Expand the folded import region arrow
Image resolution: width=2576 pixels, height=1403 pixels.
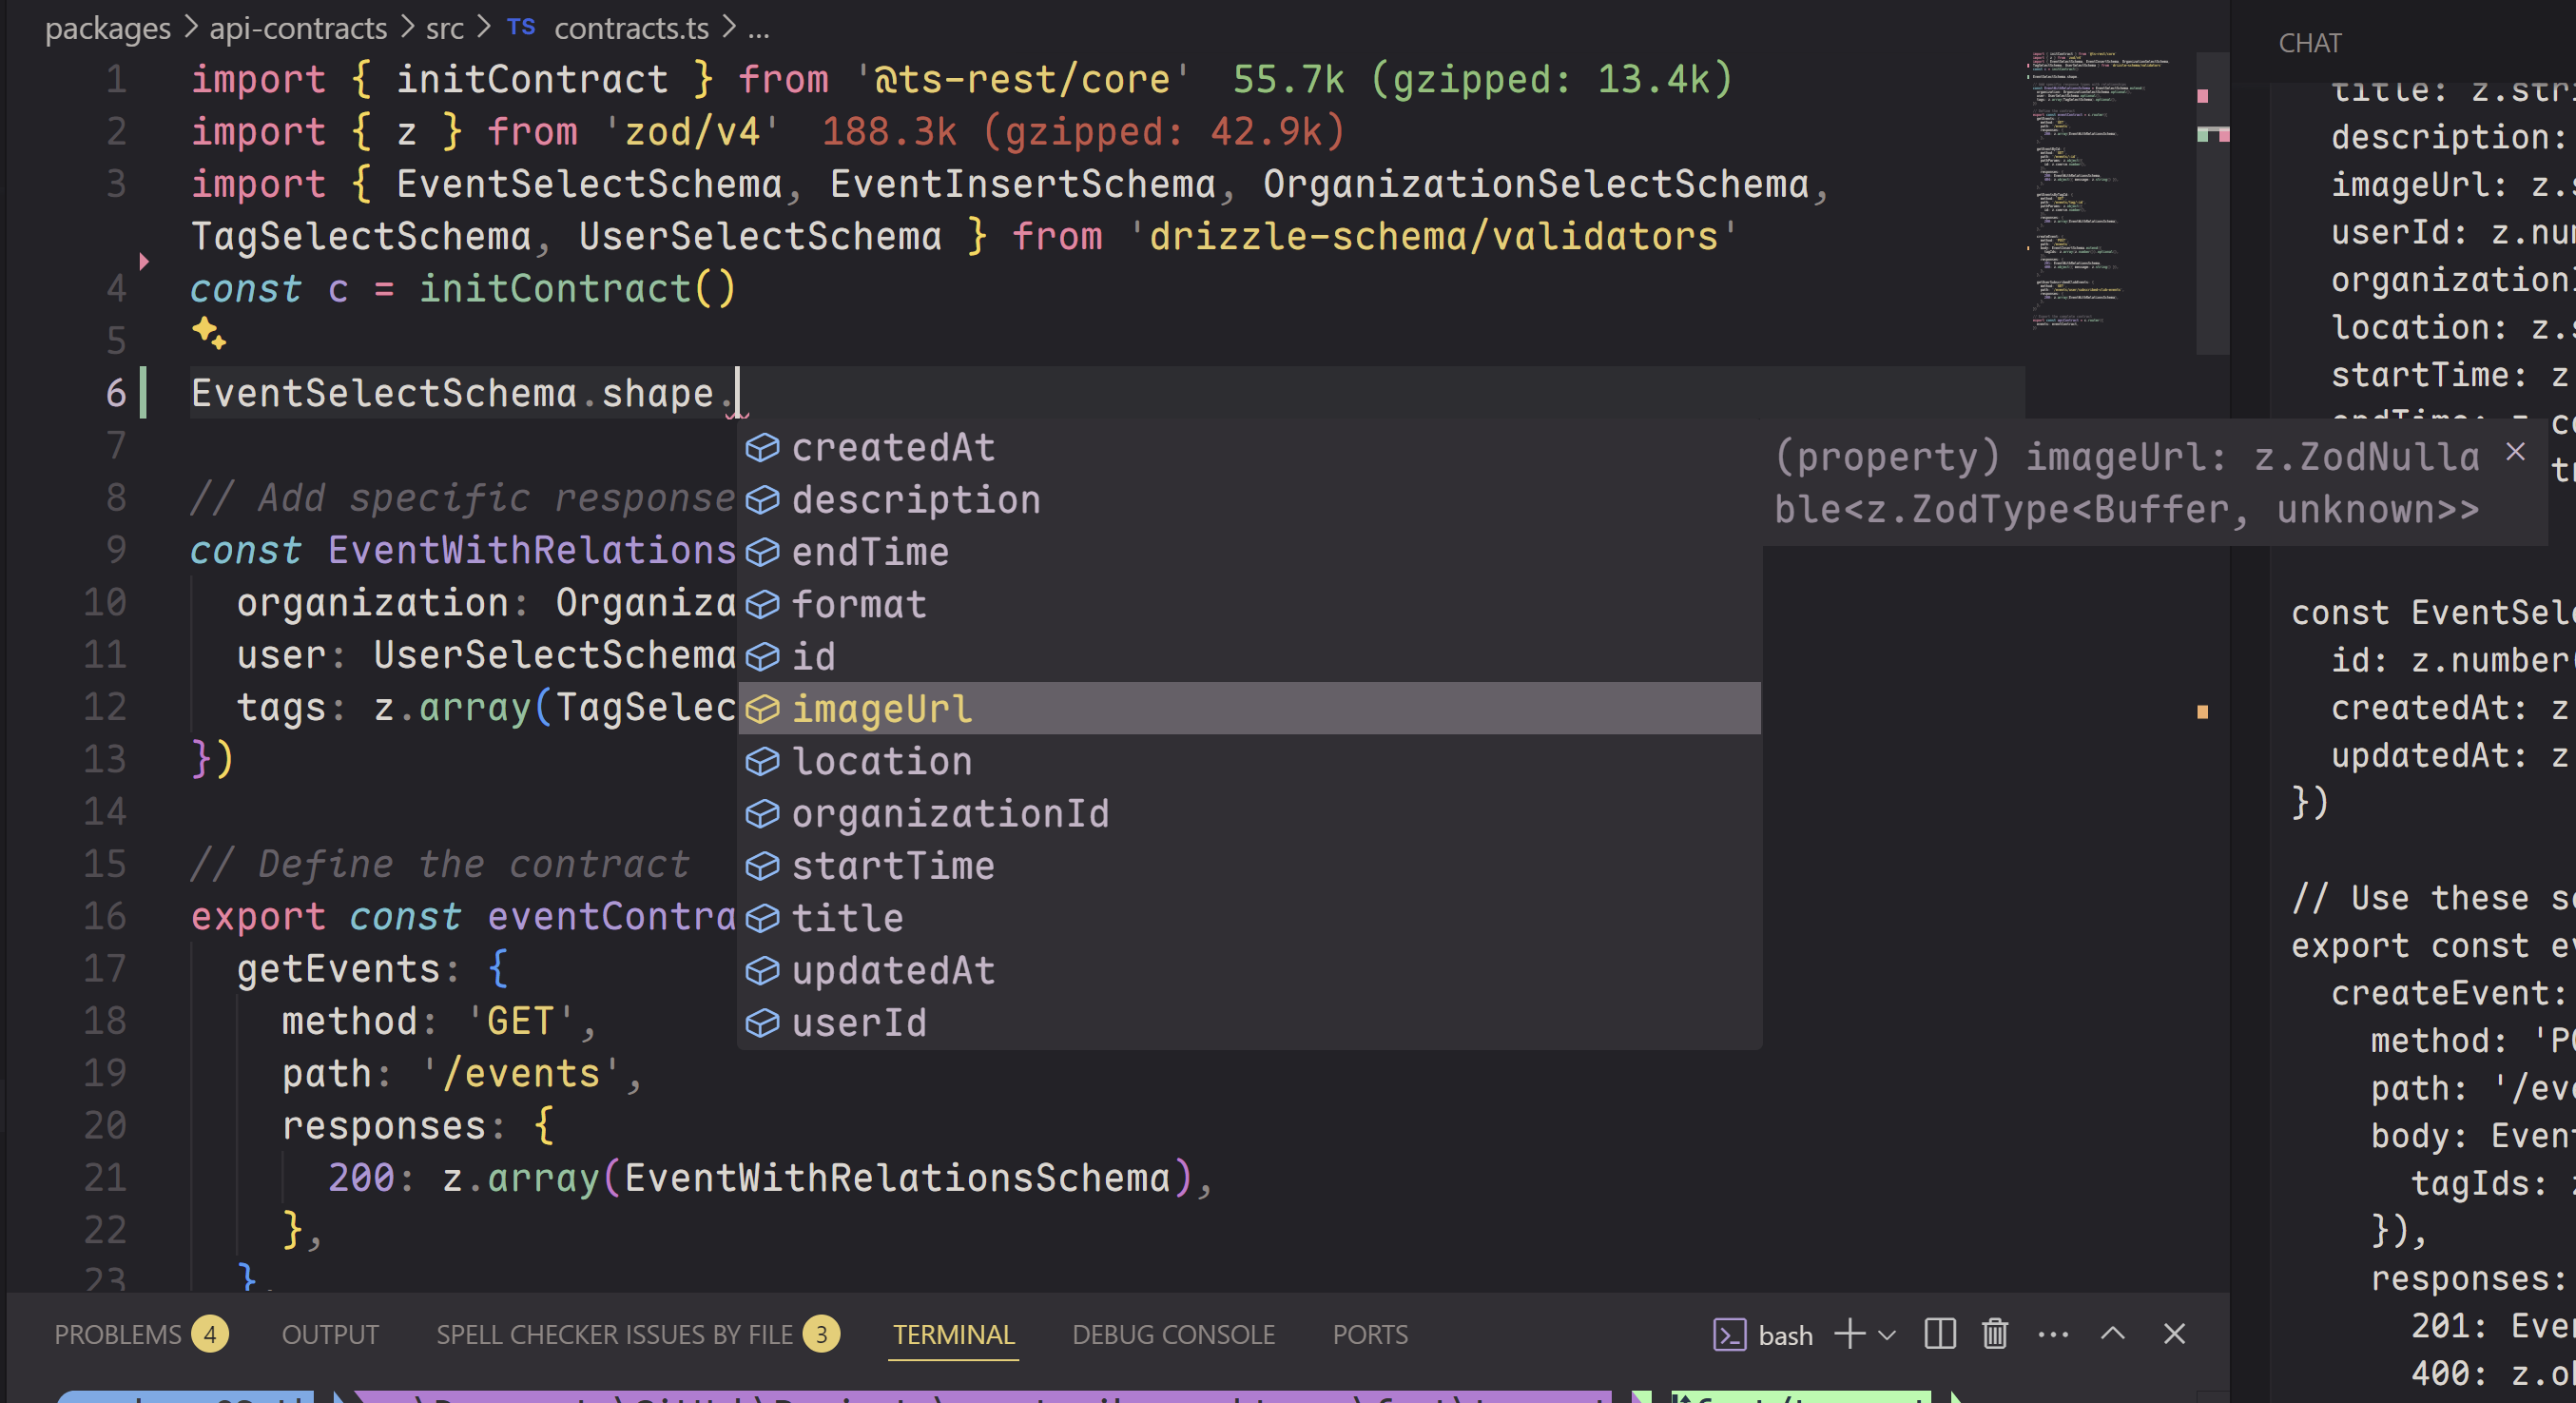pos(144,262)
